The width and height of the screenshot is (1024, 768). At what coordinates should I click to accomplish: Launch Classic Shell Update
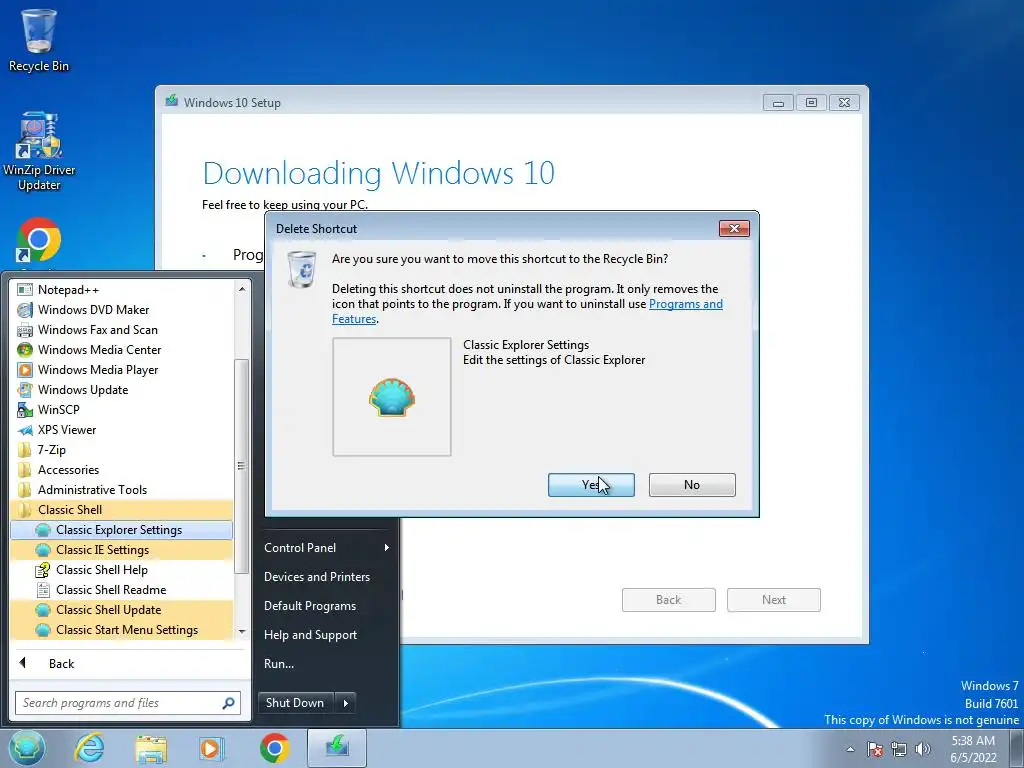[x=122, y=610]
